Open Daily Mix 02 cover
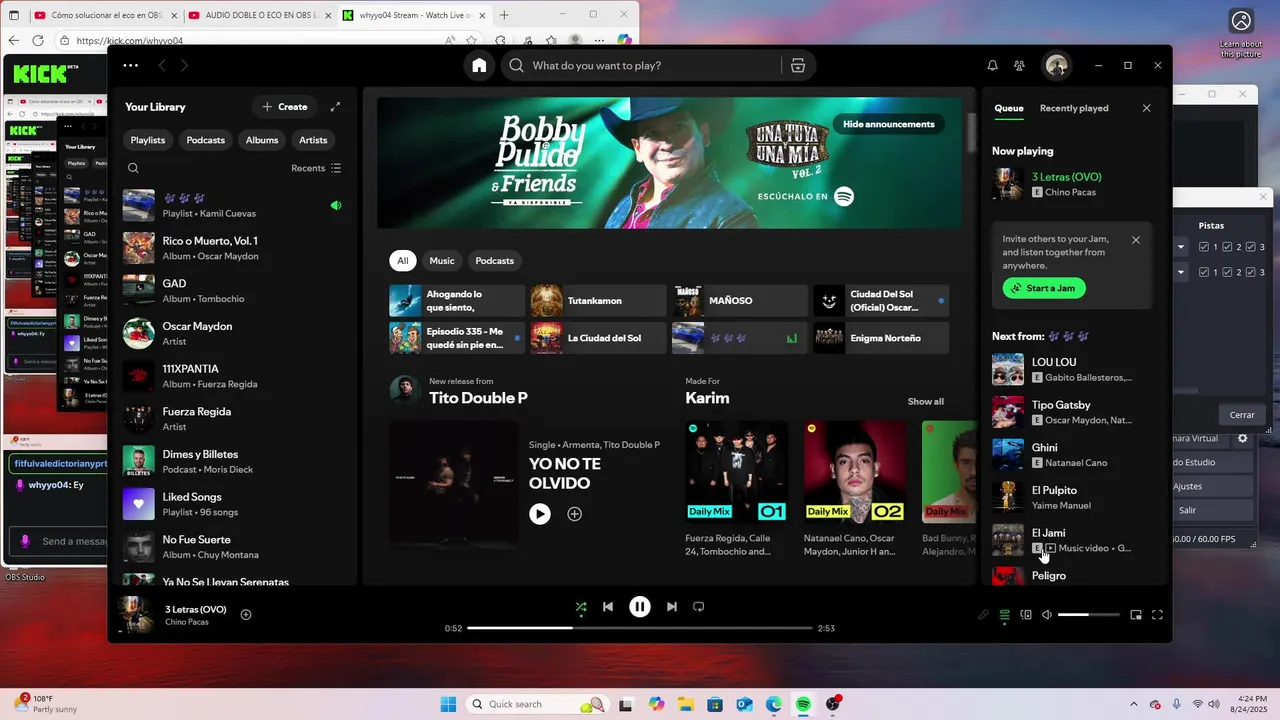Screen dimensions: 1280x720 (855, 471)
